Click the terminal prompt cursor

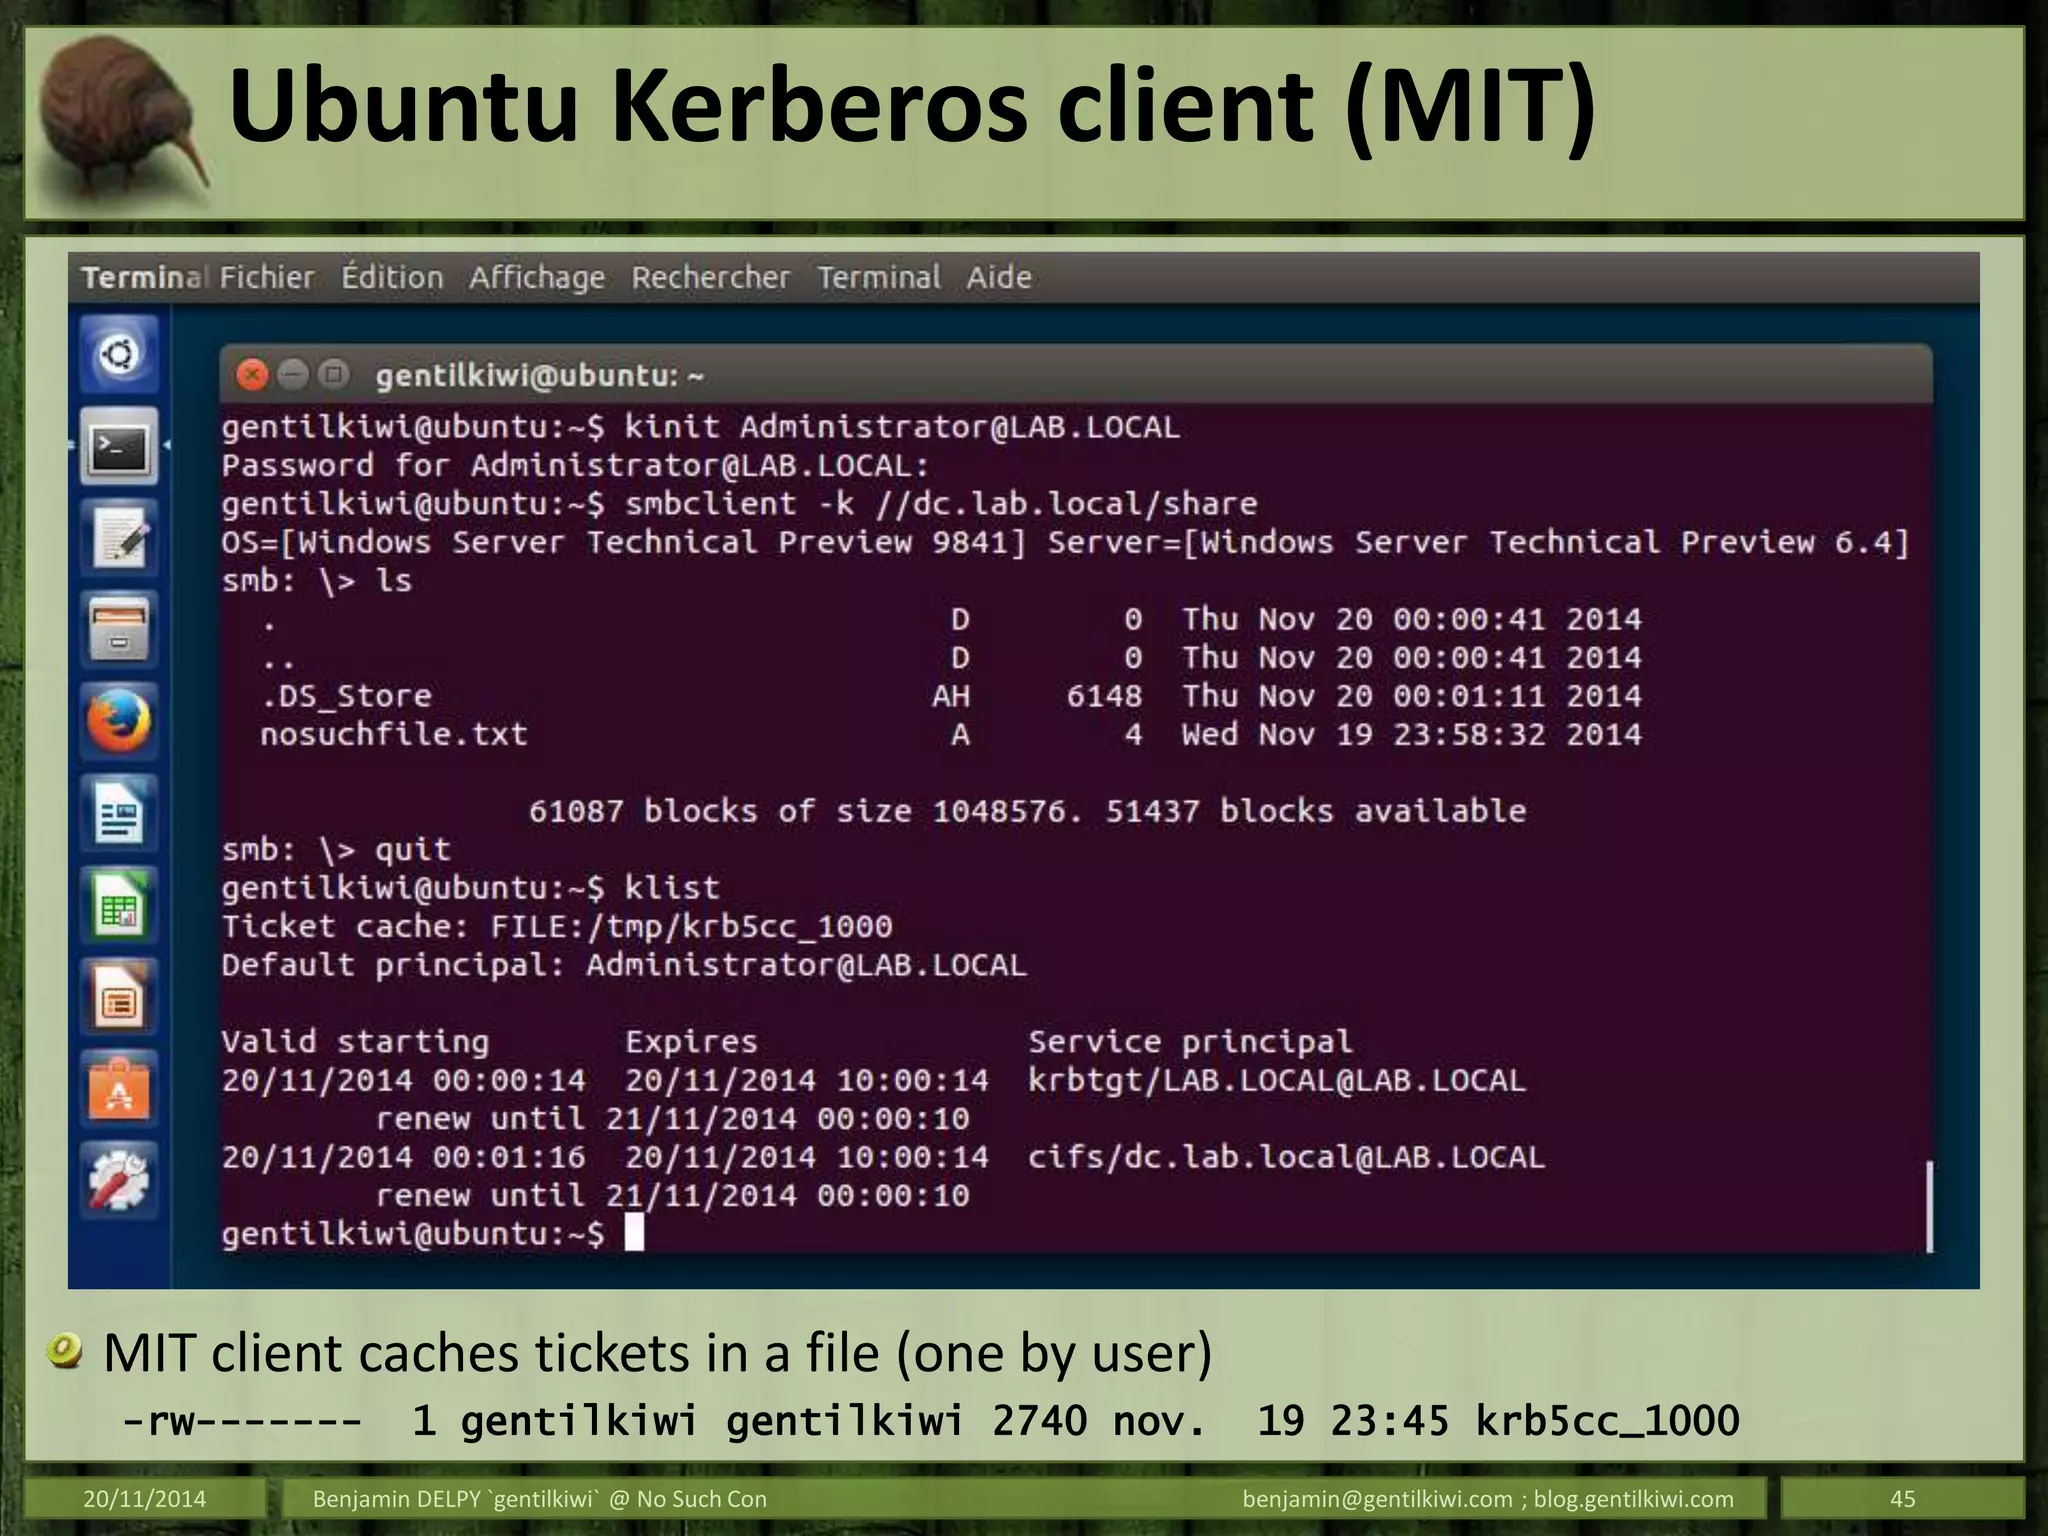(634, 1233)
